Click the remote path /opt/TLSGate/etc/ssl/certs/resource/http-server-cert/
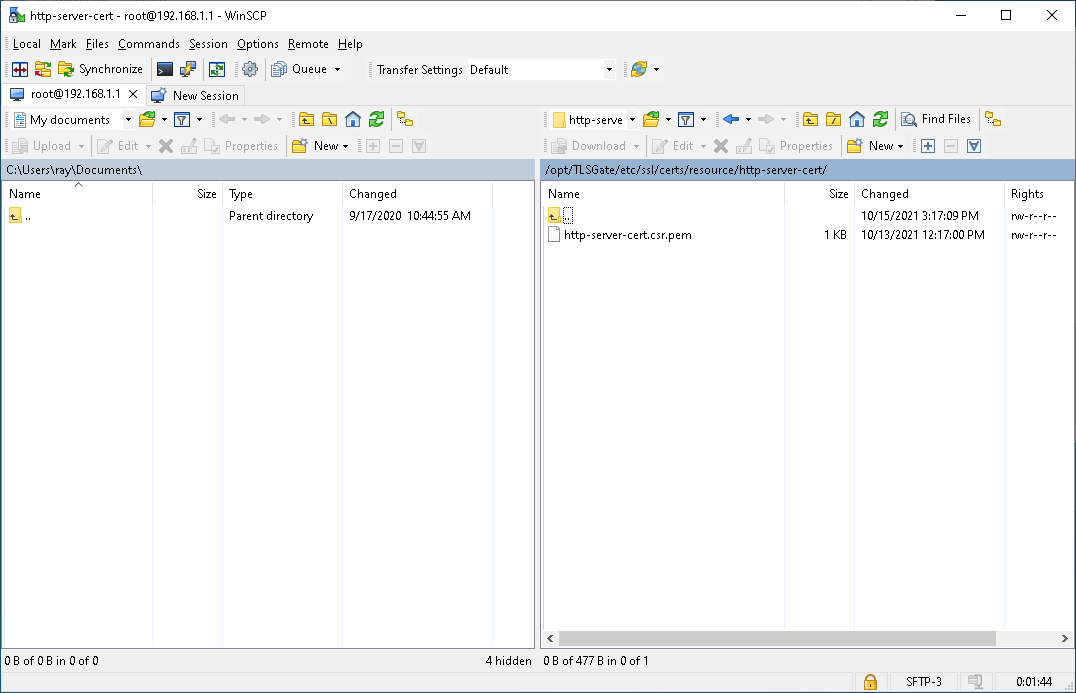The height and width of the screenshot is (693, 1076). coord(686,169)
